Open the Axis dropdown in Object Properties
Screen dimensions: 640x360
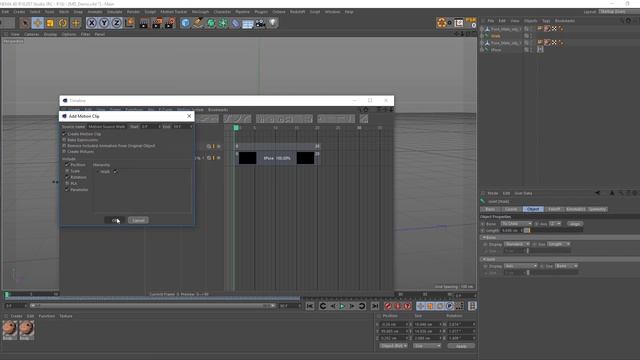pyautogui.click(x=555, y=224)
